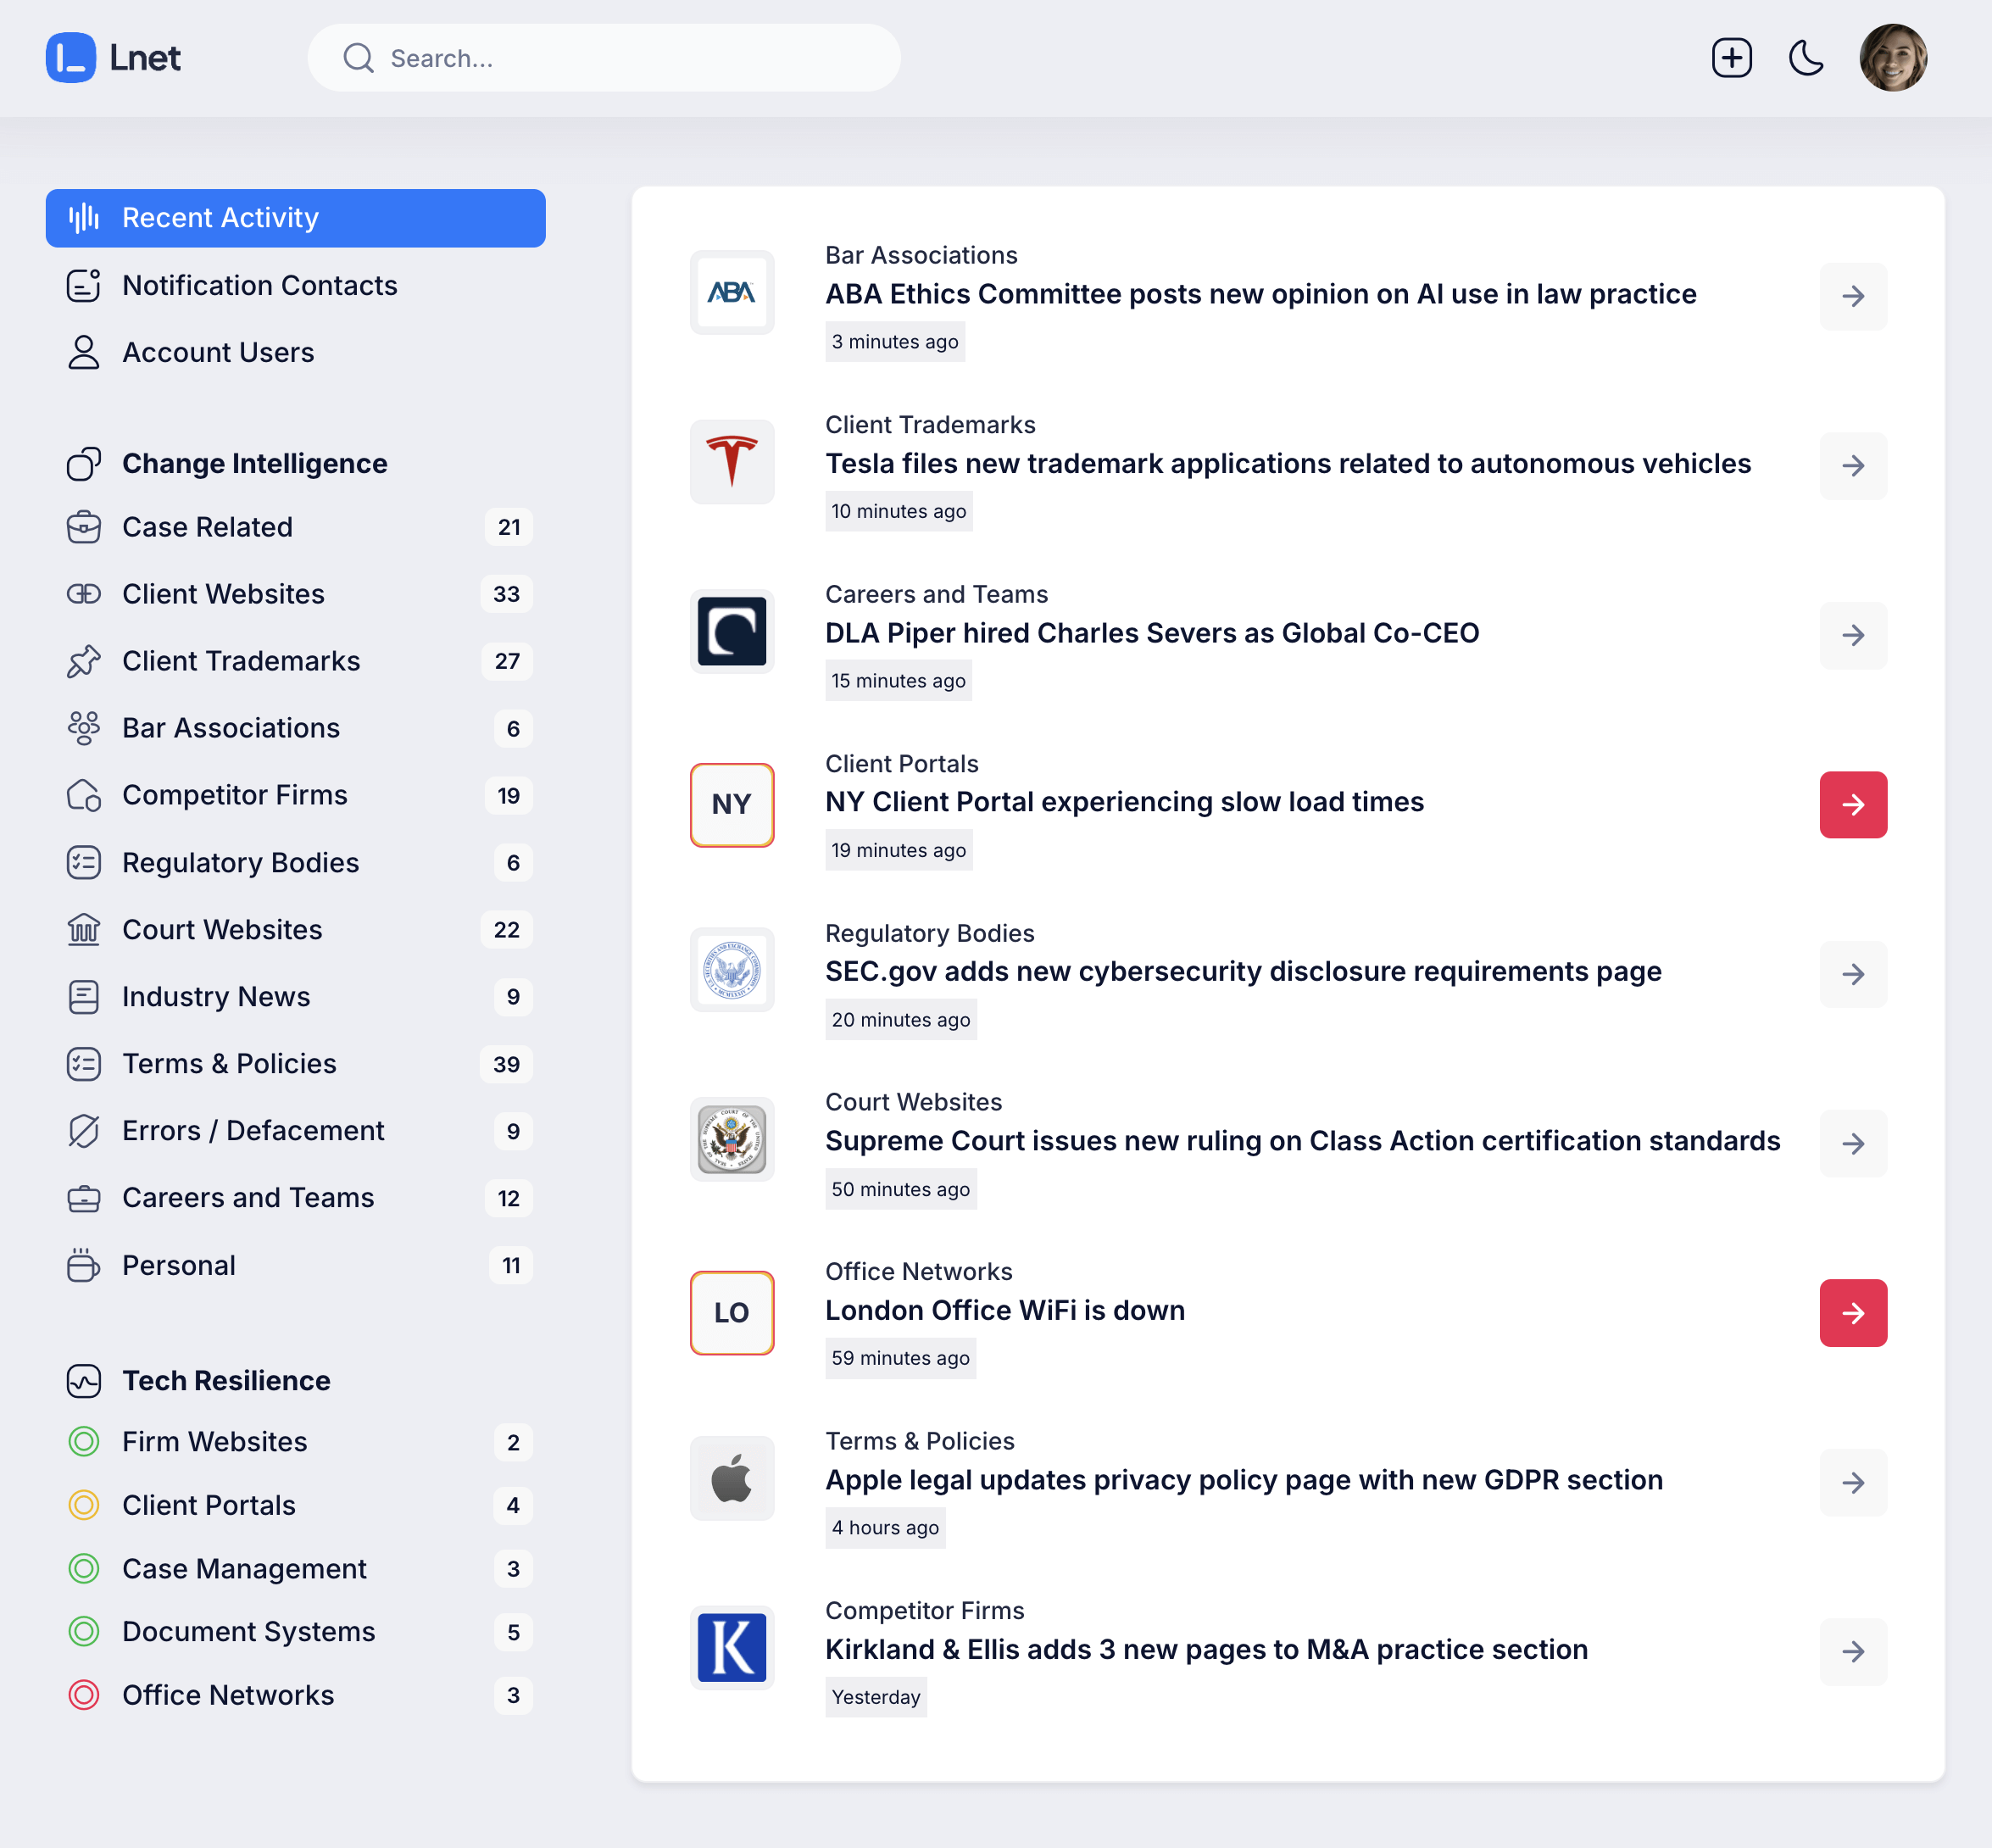The height and width of the screenshot is (1848, 1992).
Task: Open red arrow for NY Client Portal alert
Action: point(1852,805)
